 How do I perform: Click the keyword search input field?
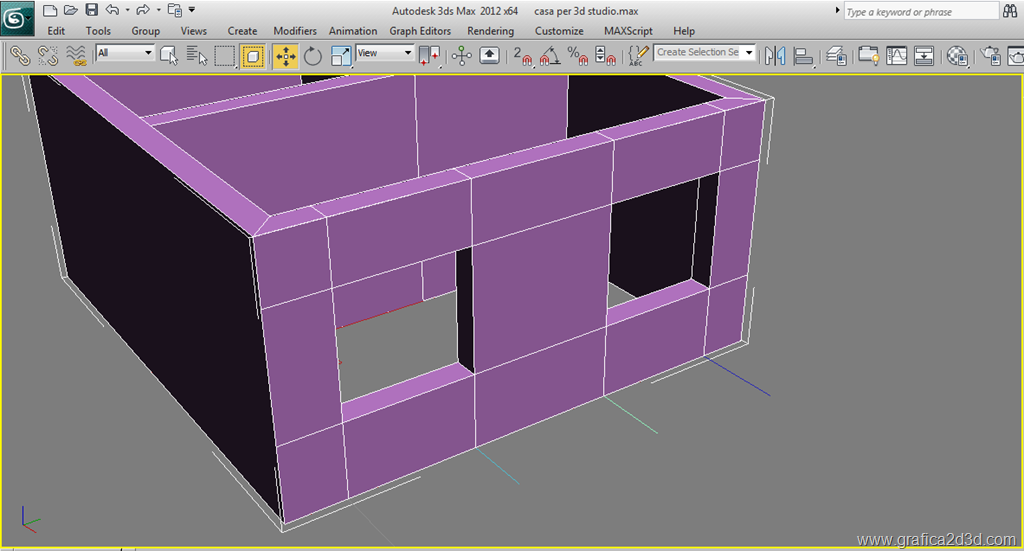tap(920, 12)
